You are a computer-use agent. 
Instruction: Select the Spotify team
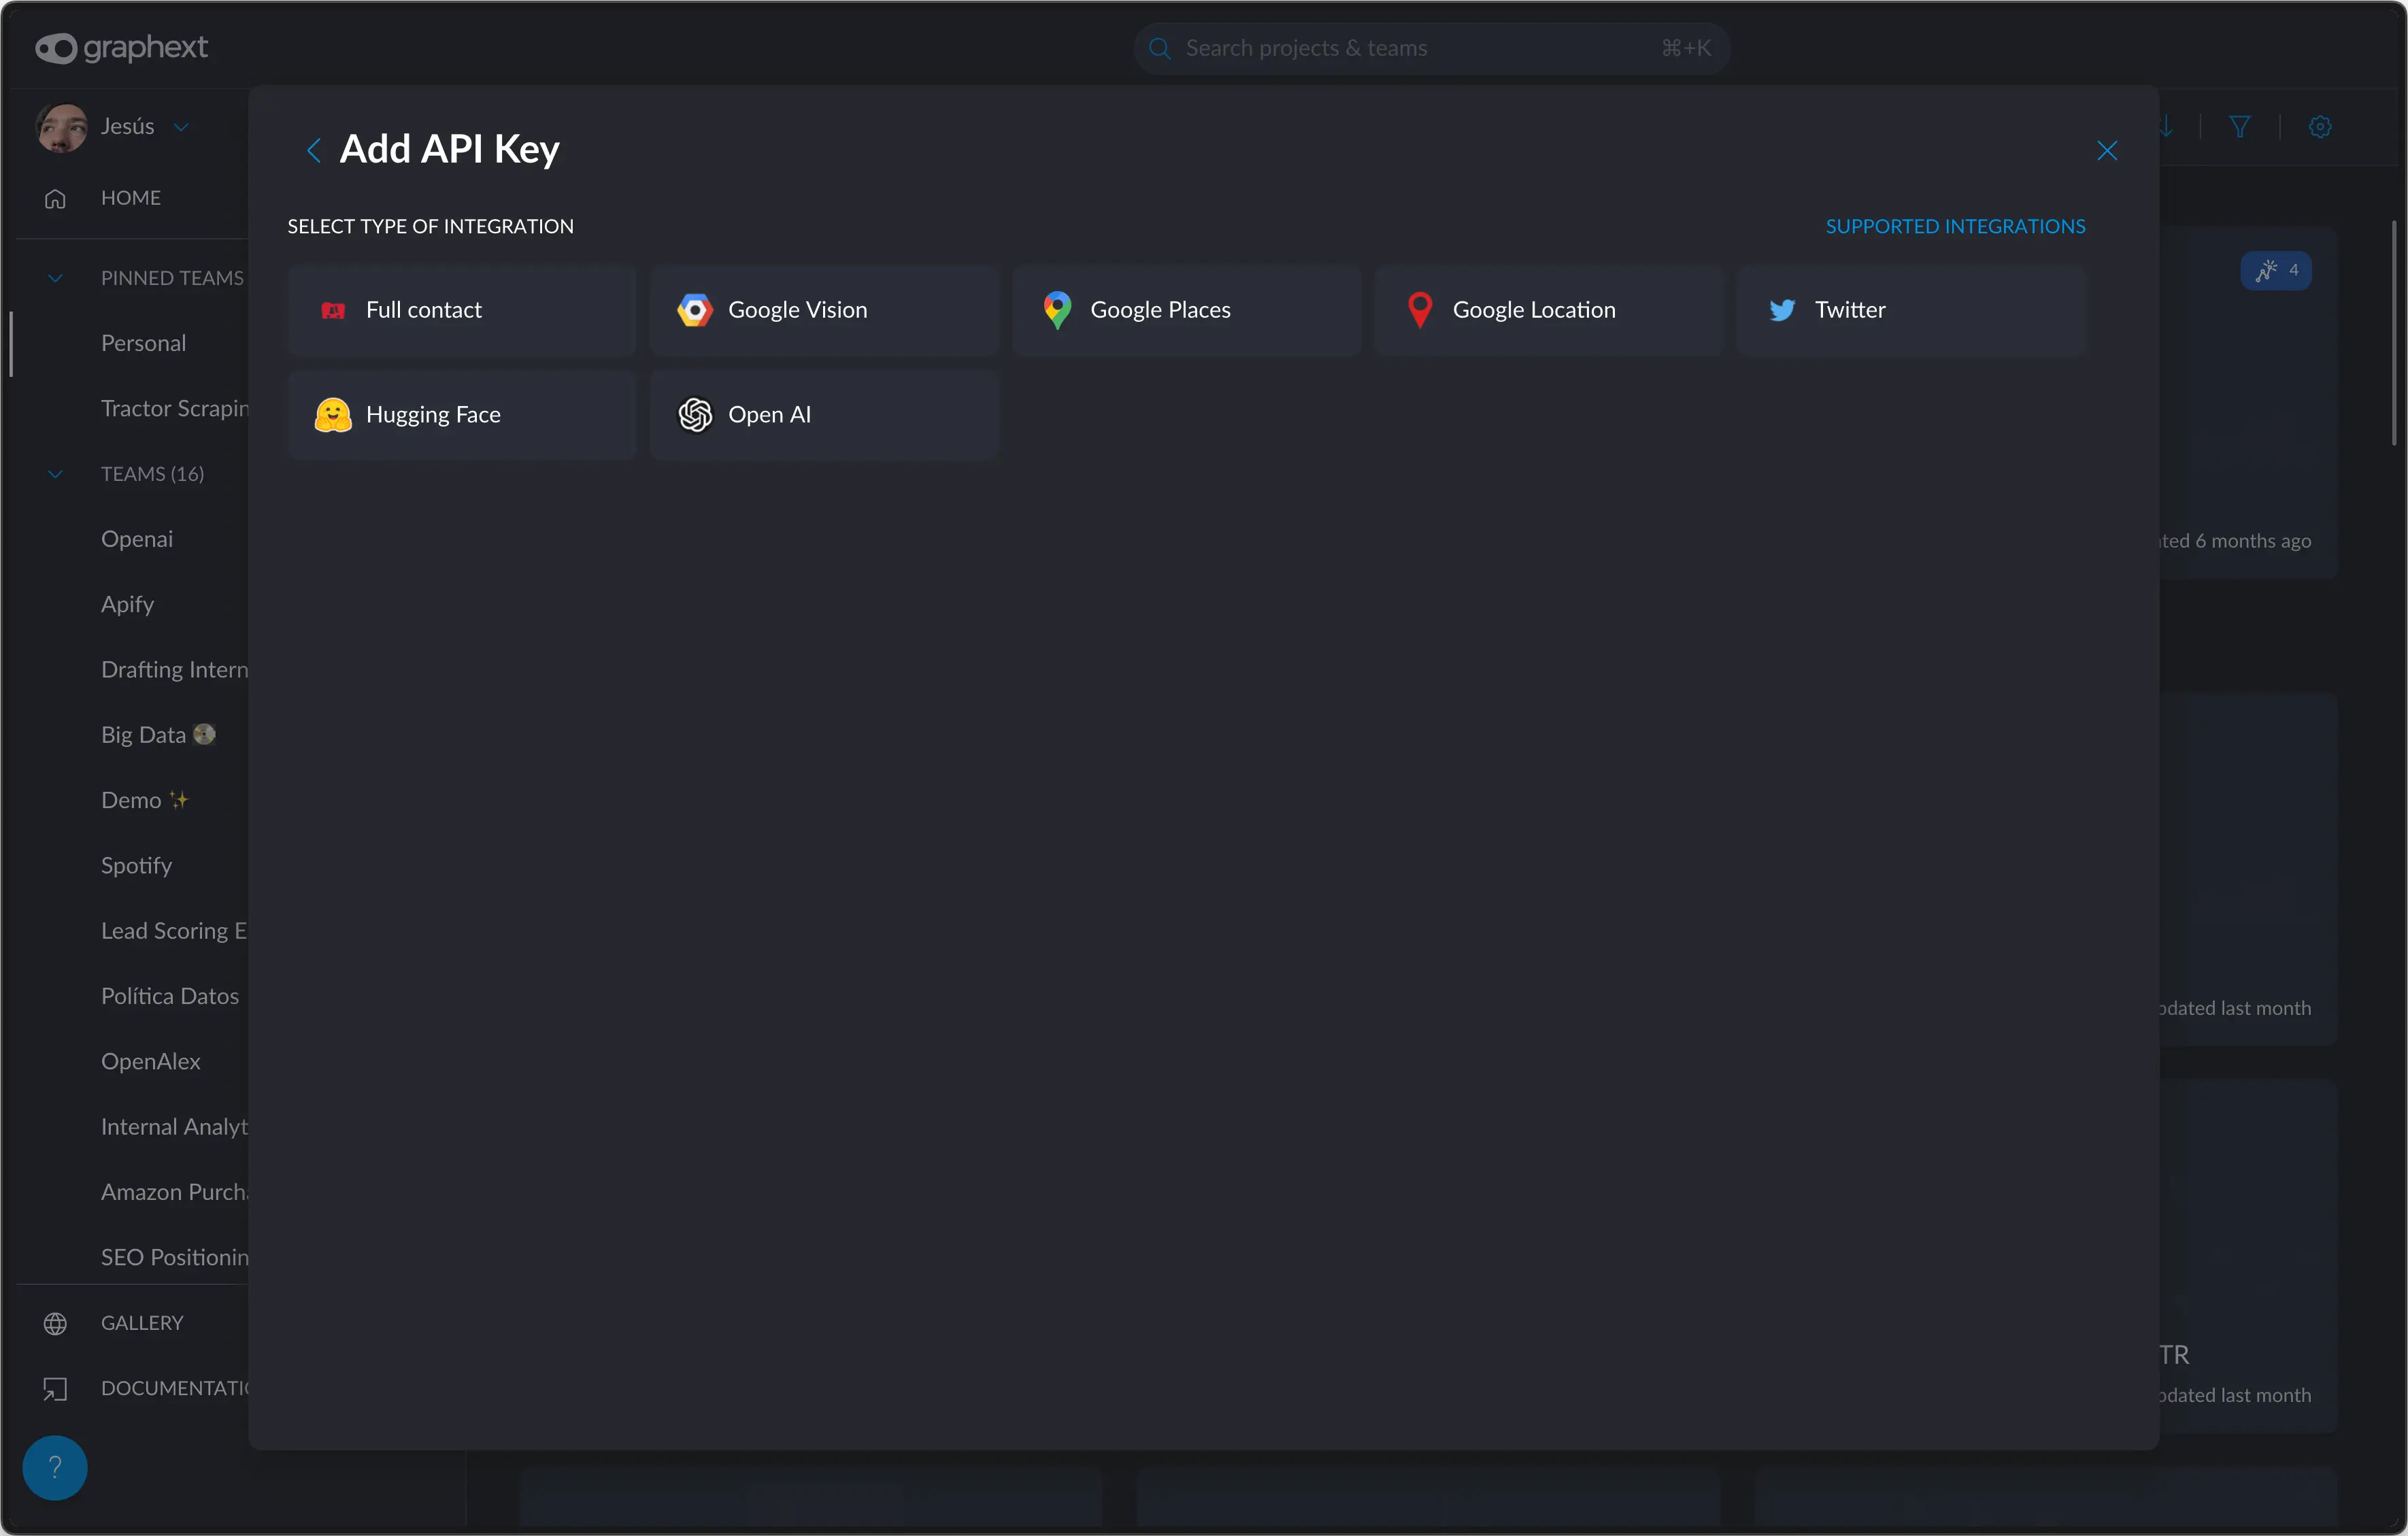click(136, 865)
